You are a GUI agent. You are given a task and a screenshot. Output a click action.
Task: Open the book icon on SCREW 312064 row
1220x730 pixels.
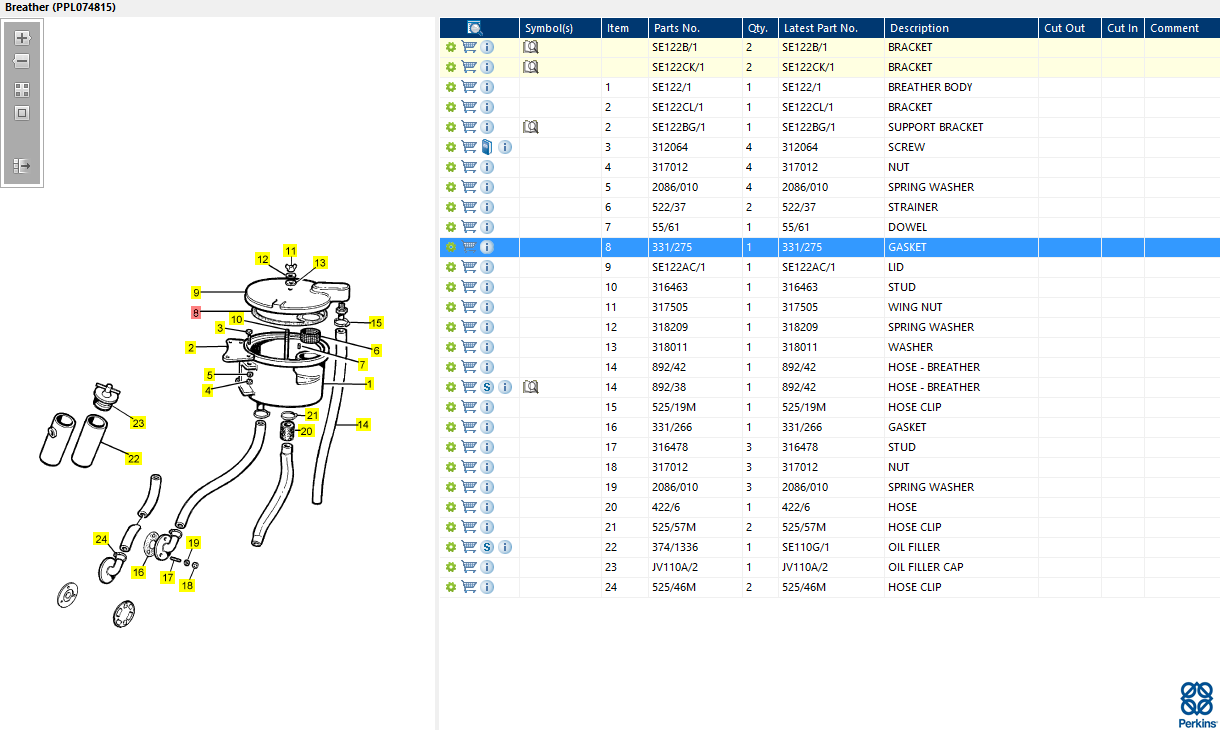click(x=487, y=147)
